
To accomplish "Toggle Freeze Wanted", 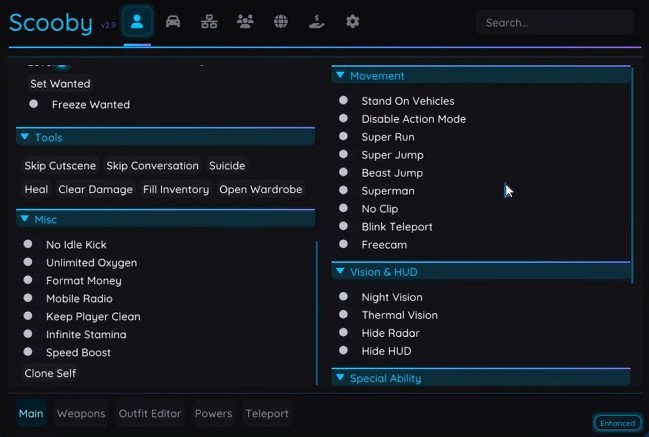I will 34,104.
